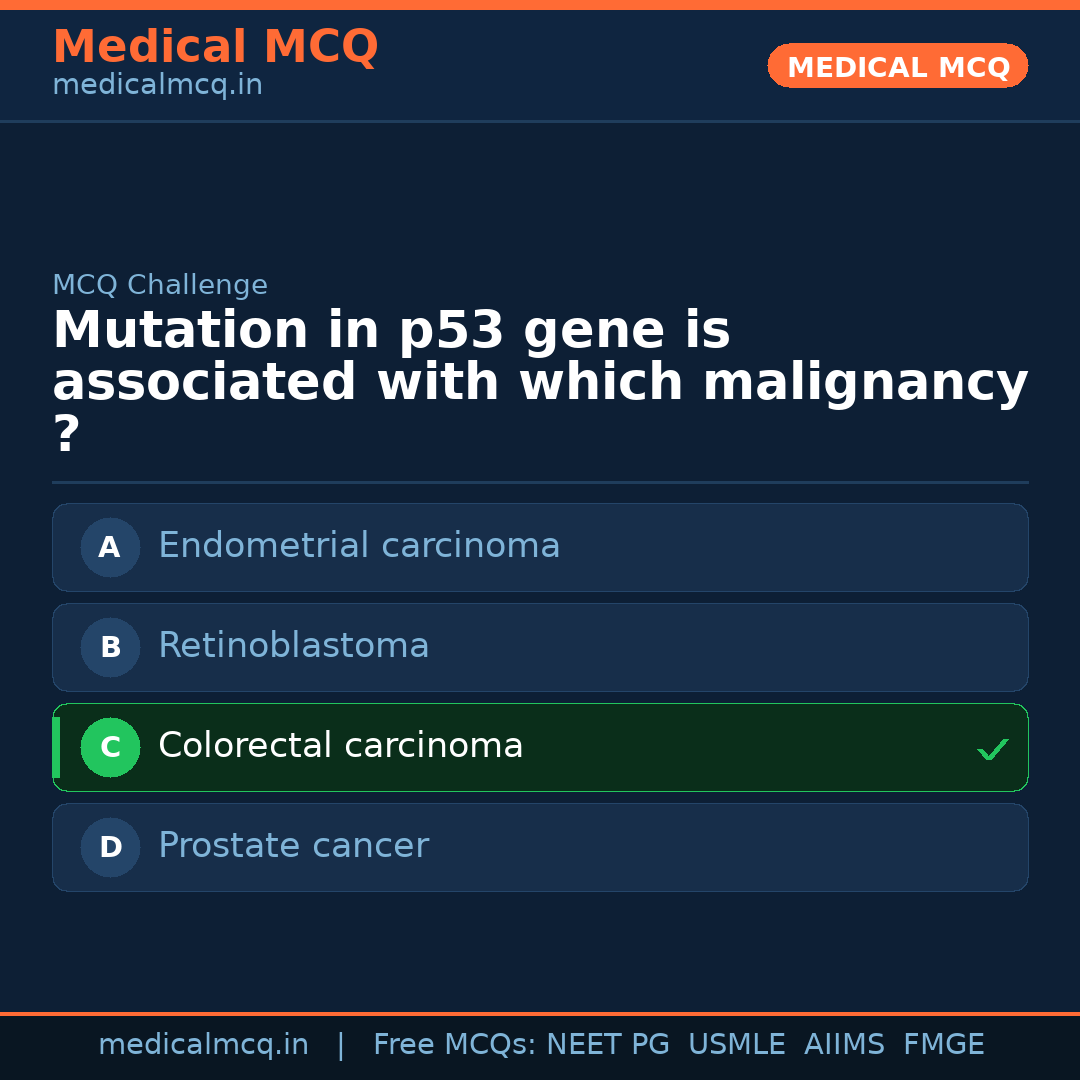Screen dimensions: 1080x1080
Task: Select the circular A badge icon
Action: coord(110,547)
